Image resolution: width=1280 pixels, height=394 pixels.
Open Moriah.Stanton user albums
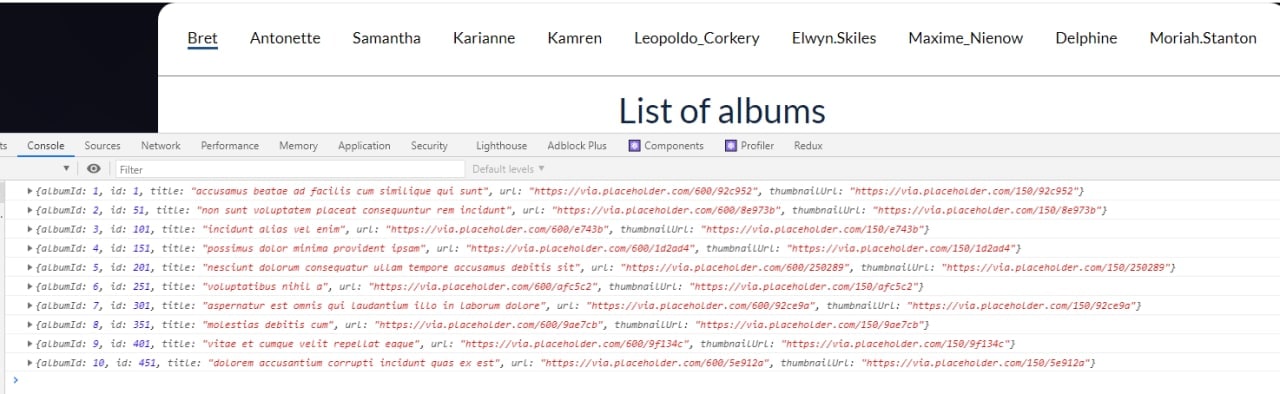(1203, 38)
